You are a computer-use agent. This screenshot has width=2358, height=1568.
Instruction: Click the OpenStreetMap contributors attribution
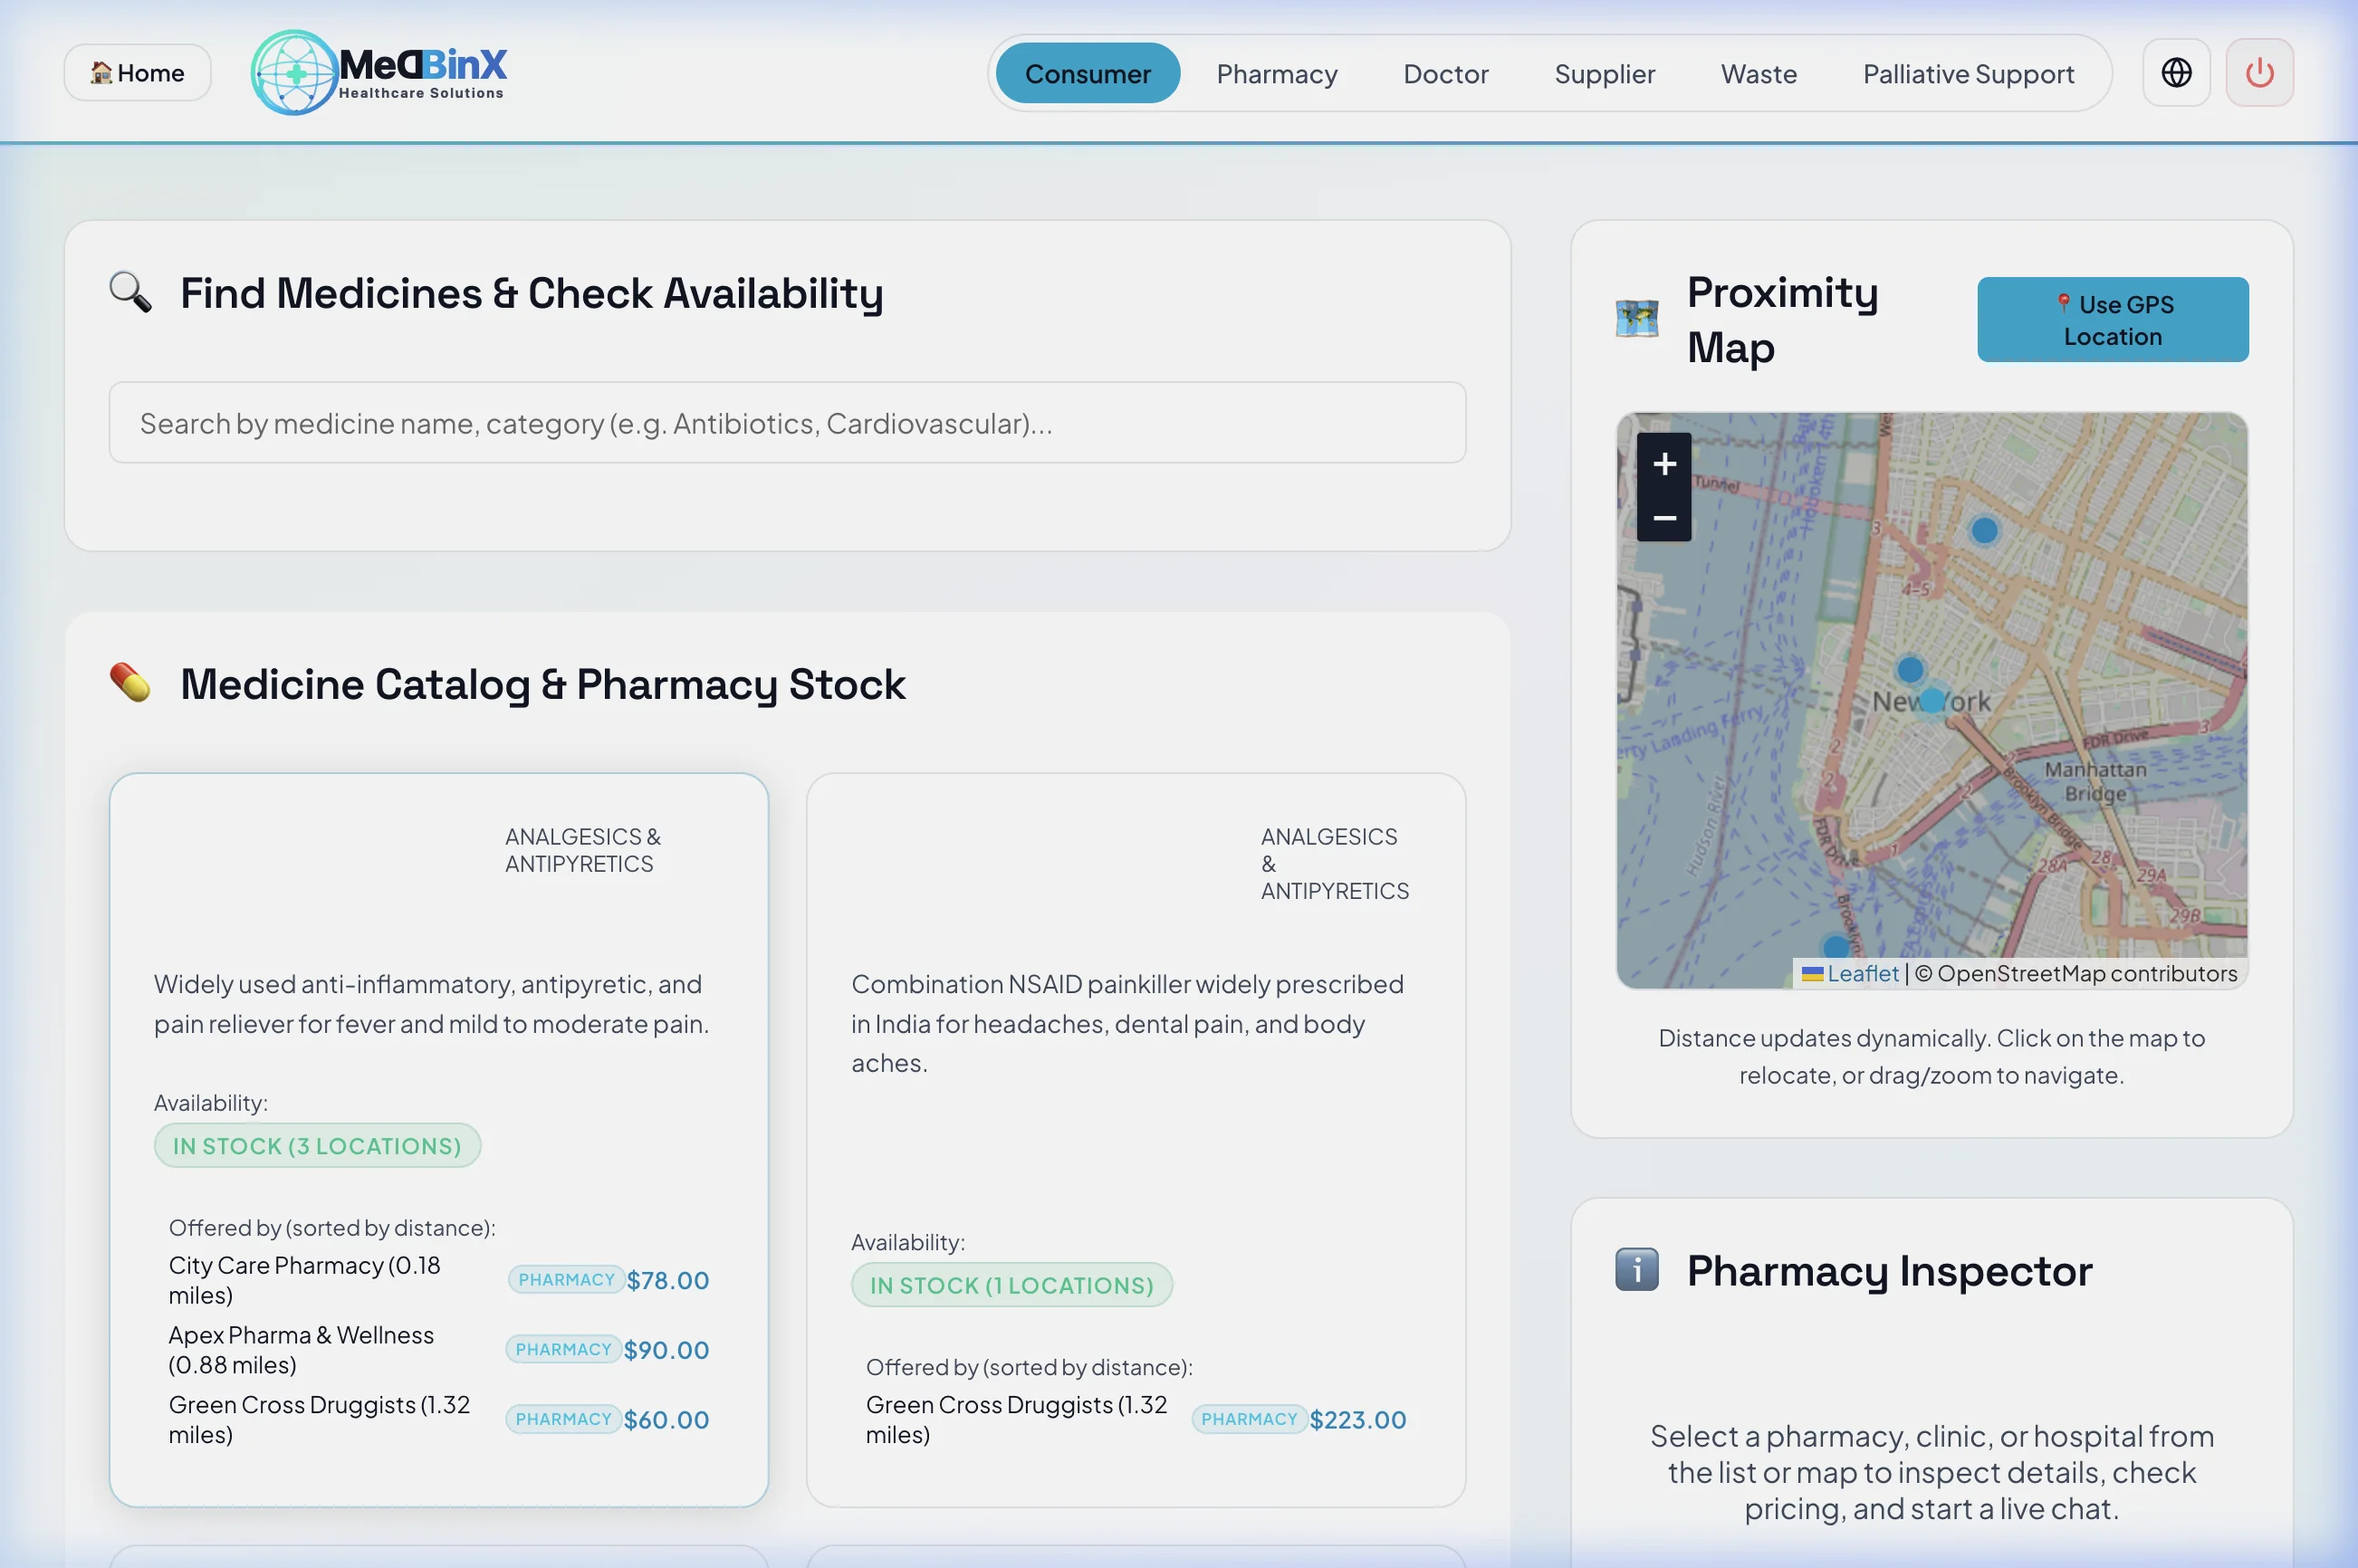(2075, 973)
